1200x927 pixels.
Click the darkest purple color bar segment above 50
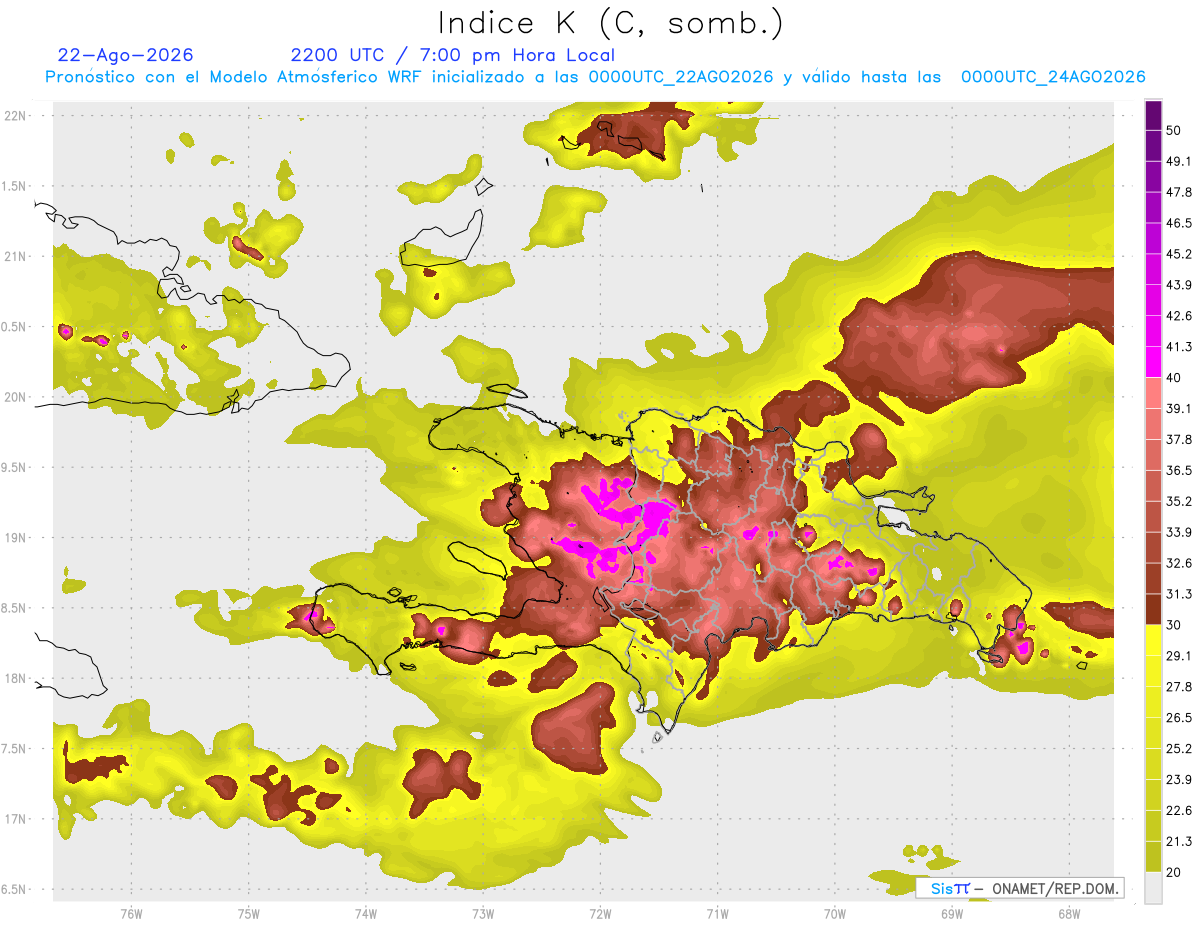pos(1153,115)
